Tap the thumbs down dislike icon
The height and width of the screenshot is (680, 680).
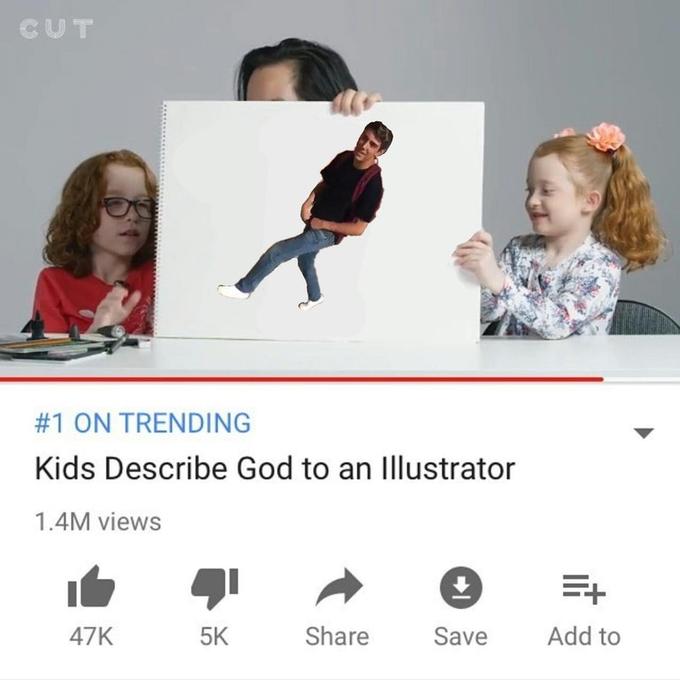coord(215,588)
